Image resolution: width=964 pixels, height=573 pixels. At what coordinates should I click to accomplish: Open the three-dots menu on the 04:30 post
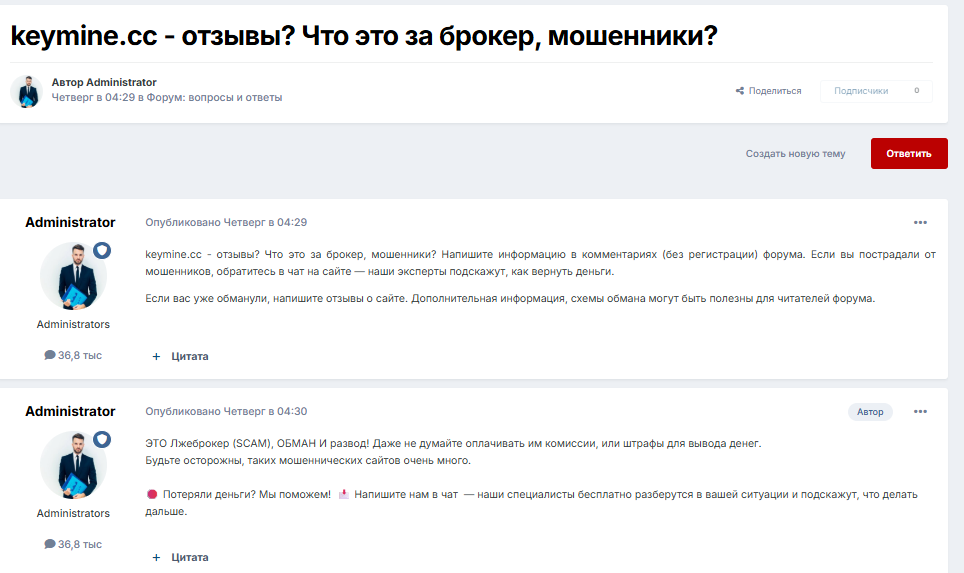pos(920,411)
